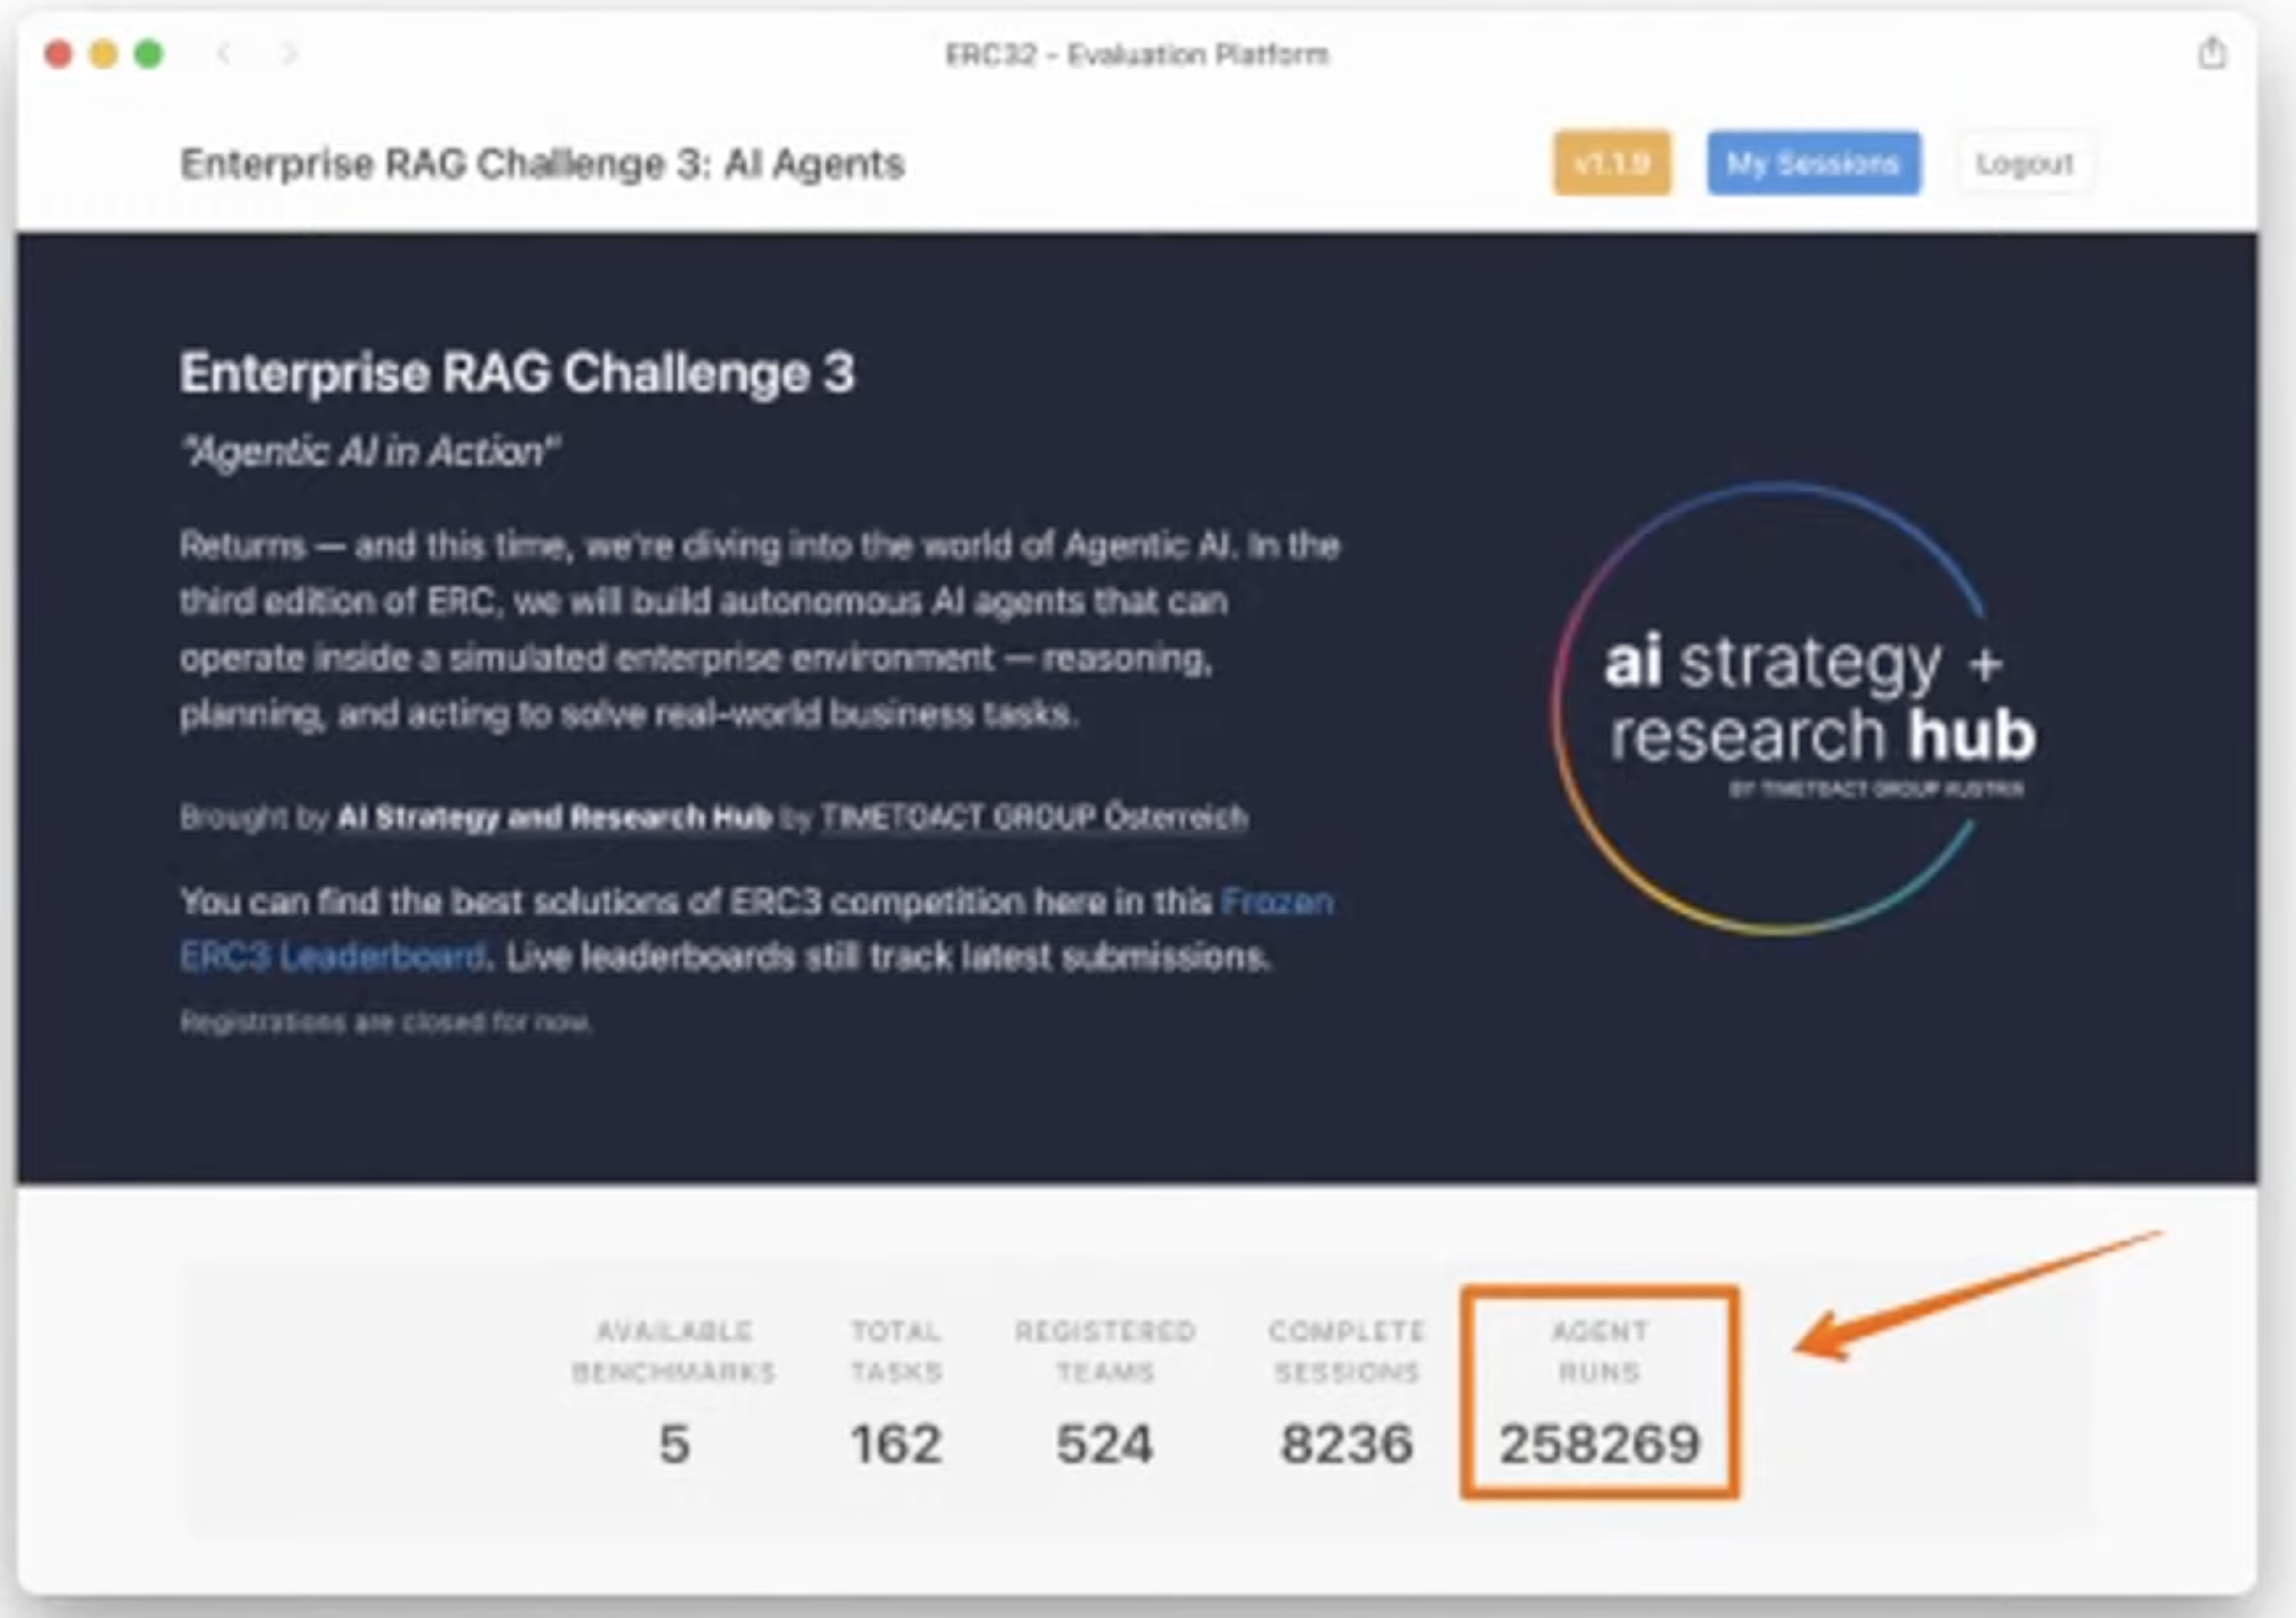Click the highlighted Agent Runs number
The width and height of the screenshot is (2296, 1618).
pyautogui.click(x=1599, y=1442)
